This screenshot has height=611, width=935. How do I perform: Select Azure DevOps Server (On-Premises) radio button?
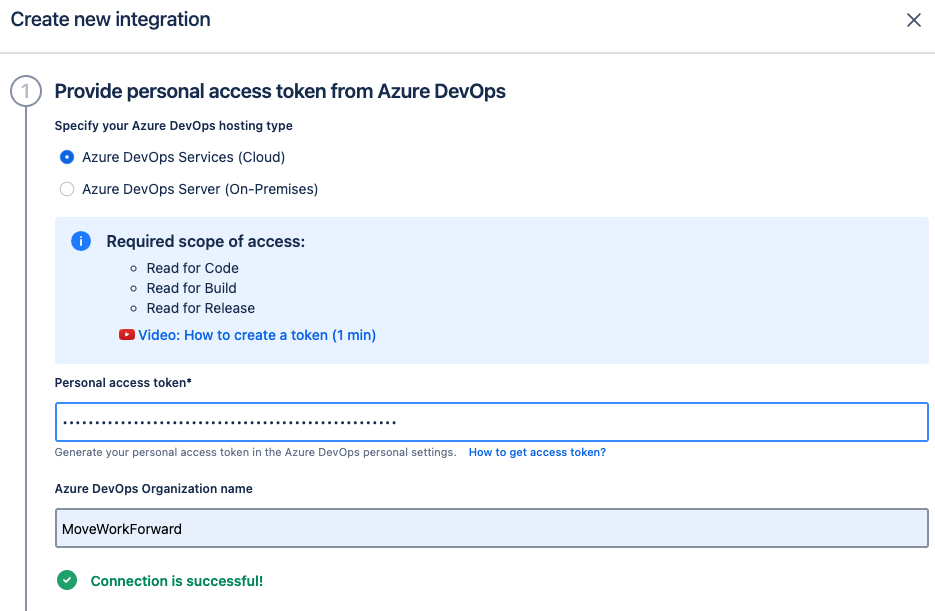(x=67, y=189)
